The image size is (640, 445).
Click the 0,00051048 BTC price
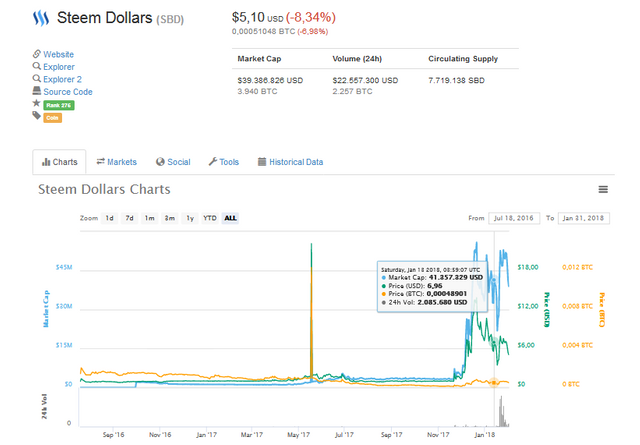click(264, 31)
